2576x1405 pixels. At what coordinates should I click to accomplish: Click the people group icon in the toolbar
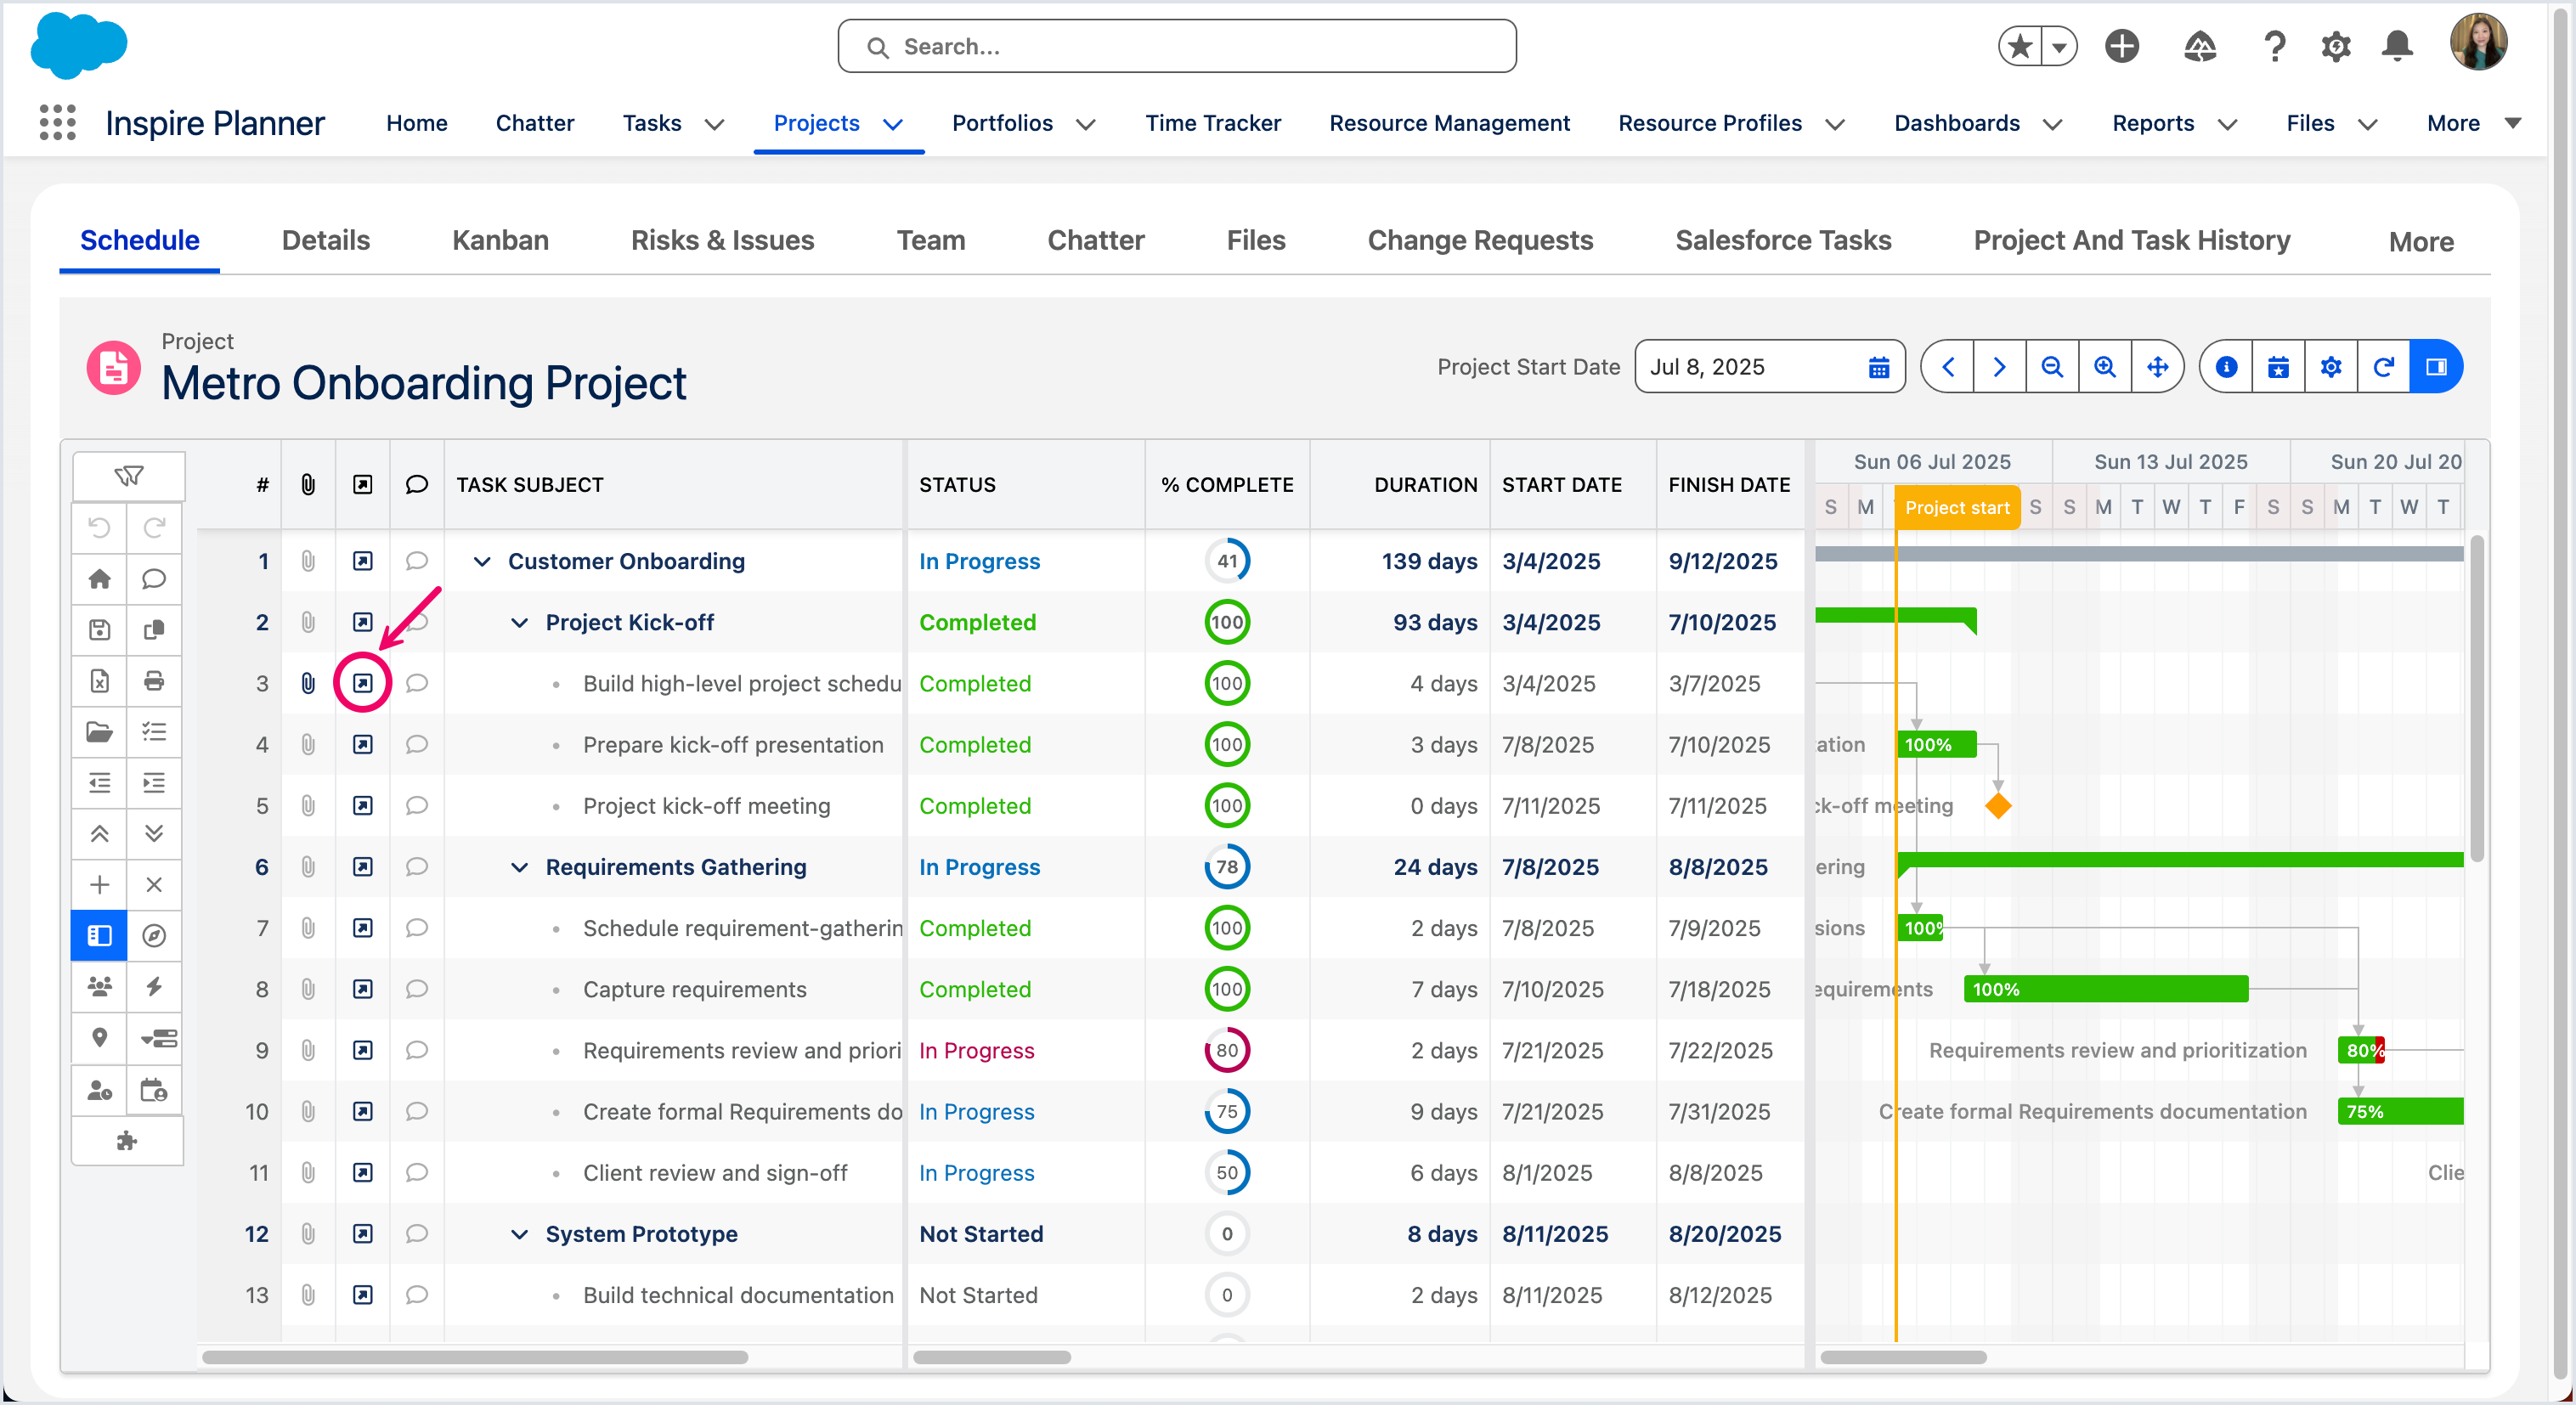(99, 986)
